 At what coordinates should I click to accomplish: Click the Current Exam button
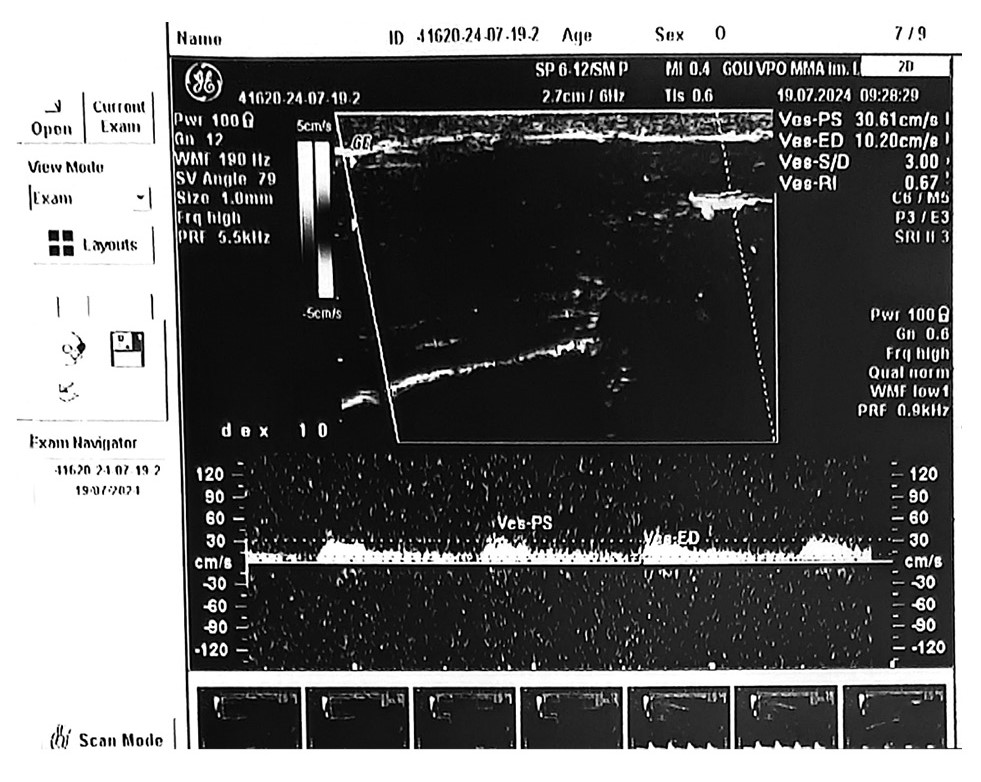[119, 117]
